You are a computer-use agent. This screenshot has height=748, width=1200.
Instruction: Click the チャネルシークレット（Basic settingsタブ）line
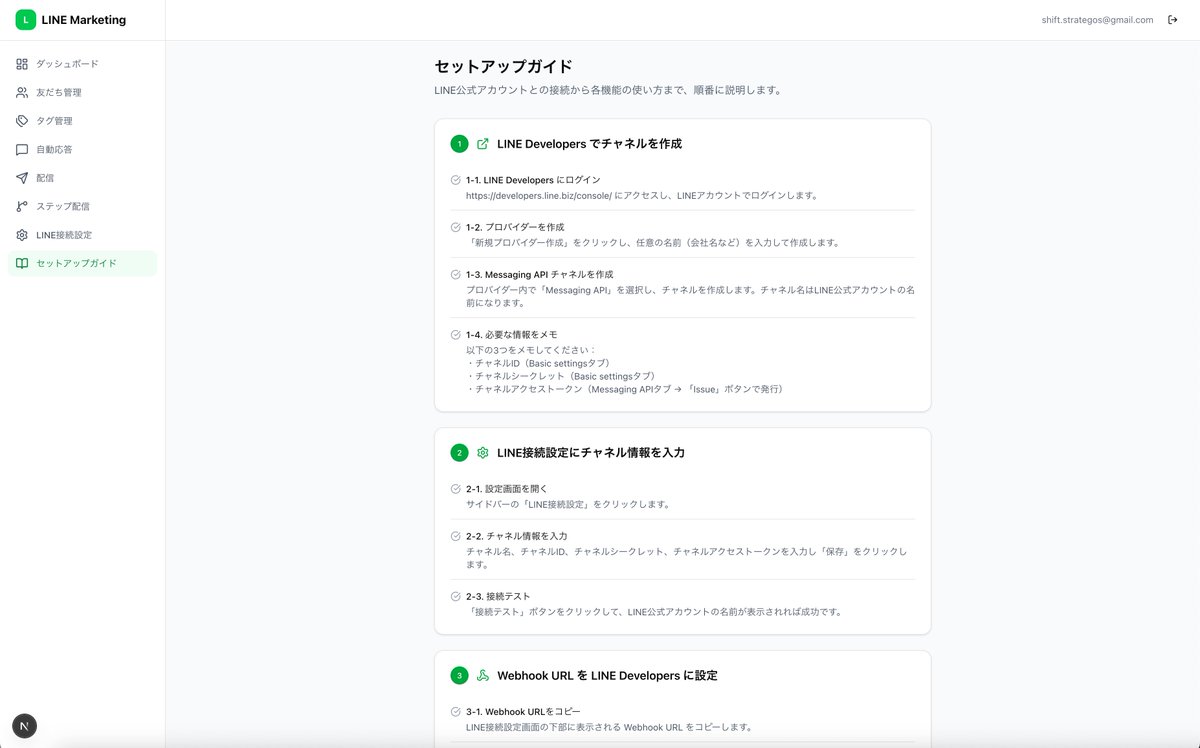pyautogui.click(x=561, y=376)
